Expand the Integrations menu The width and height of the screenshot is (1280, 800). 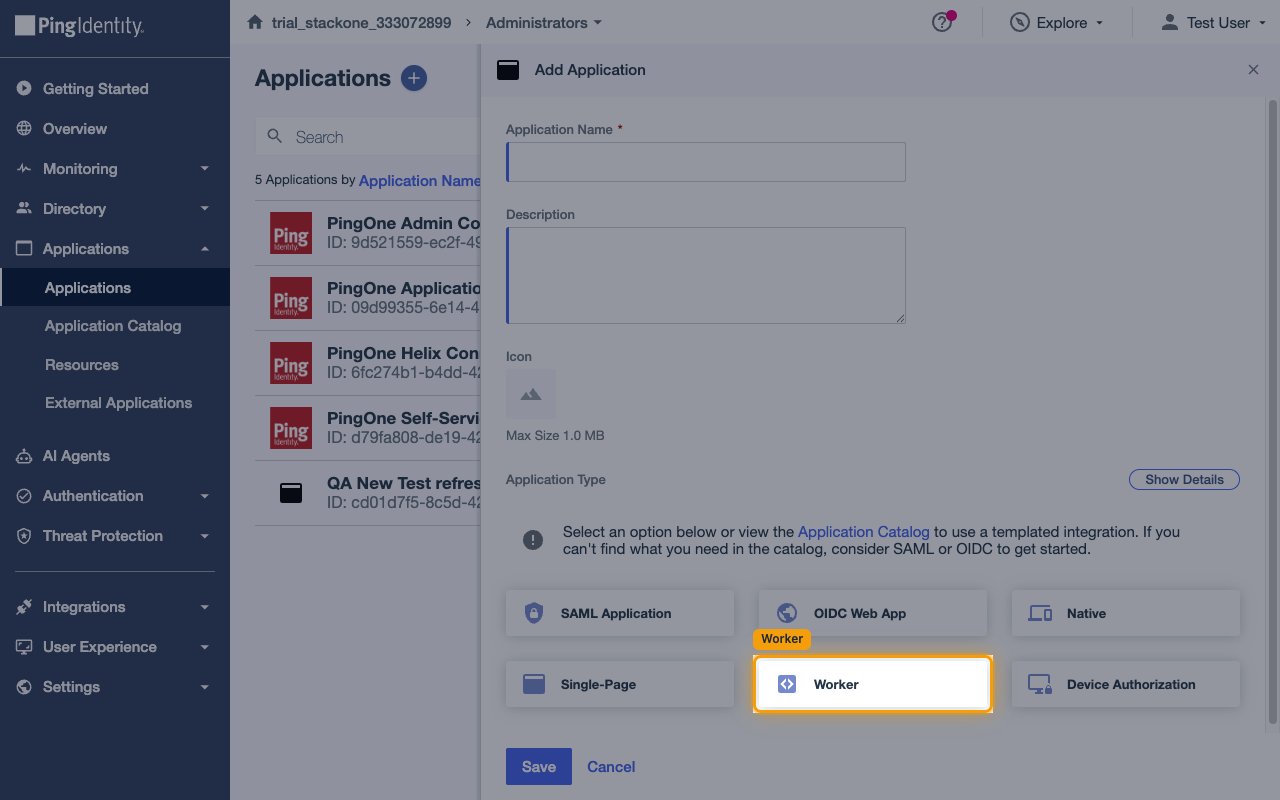(204, 607)
